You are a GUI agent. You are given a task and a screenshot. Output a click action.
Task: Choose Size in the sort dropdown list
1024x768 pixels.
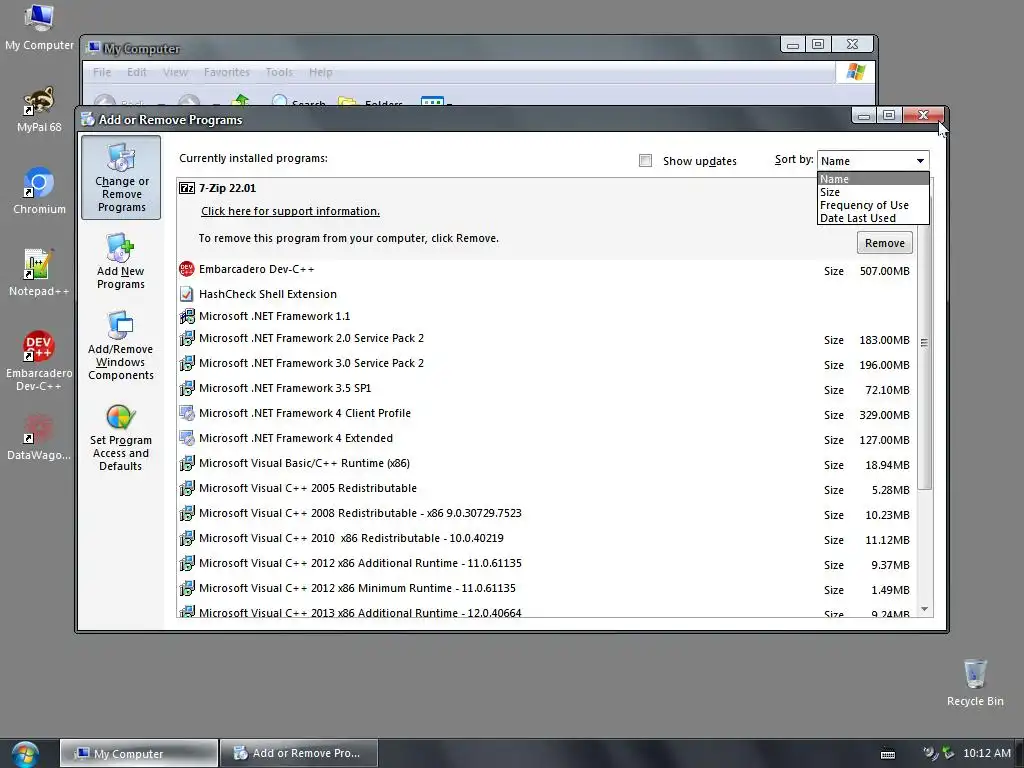click(873, 192)
